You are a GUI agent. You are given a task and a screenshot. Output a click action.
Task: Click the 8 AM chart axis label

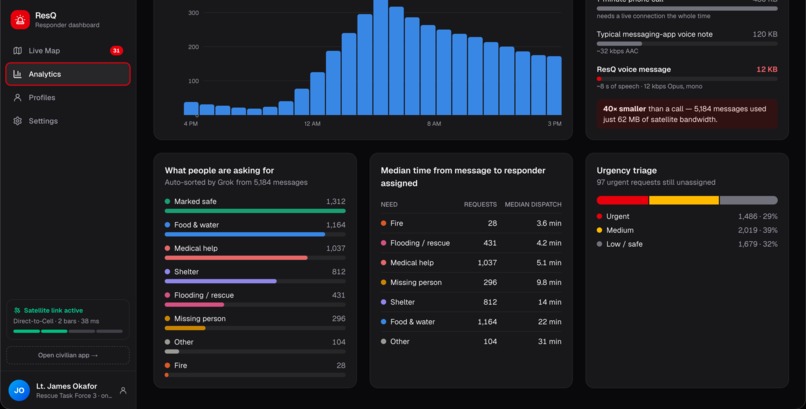[x=434, y=124]
